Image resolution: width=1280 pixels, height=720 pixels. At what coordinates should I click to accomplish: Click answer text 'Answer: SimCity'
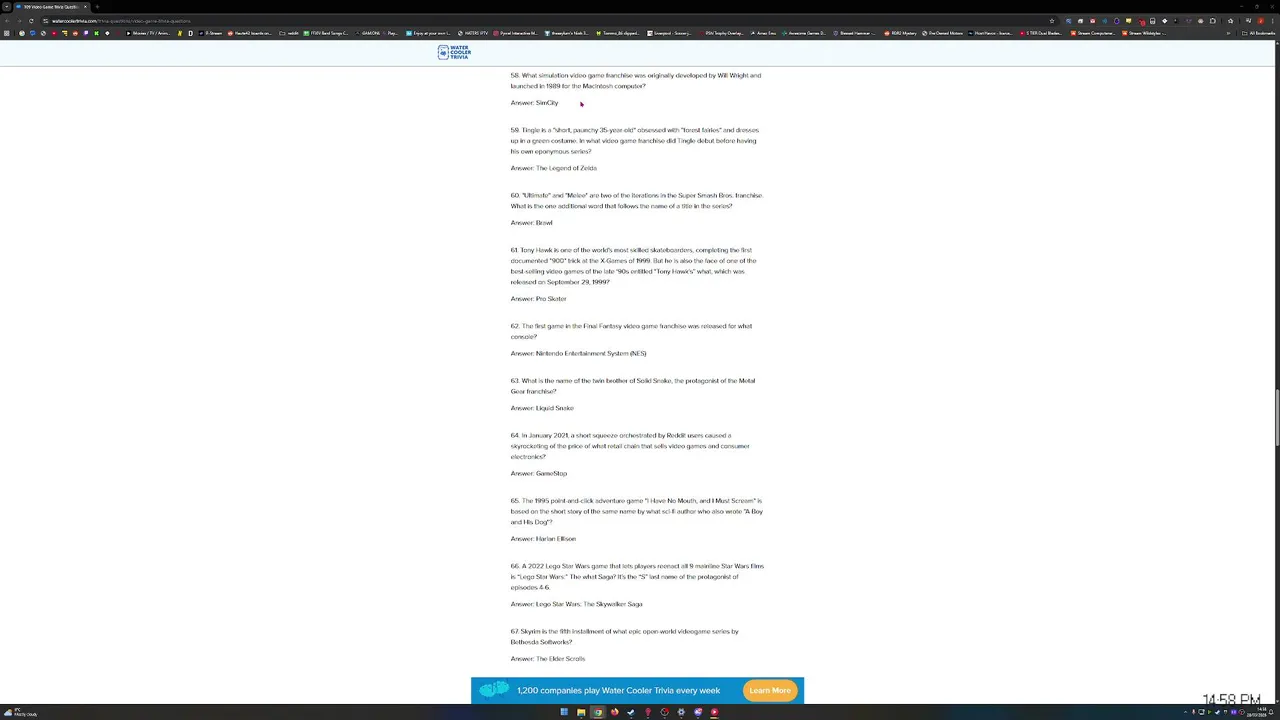pos(534,103)
